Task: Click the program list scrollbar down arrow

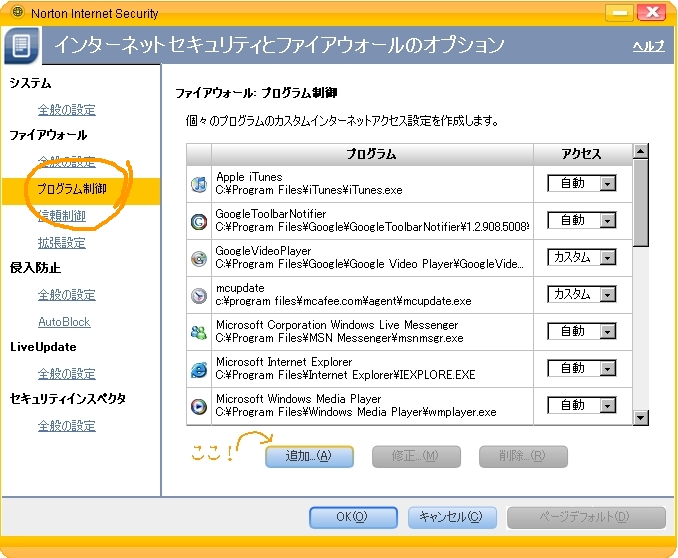Action: [641, 418]
